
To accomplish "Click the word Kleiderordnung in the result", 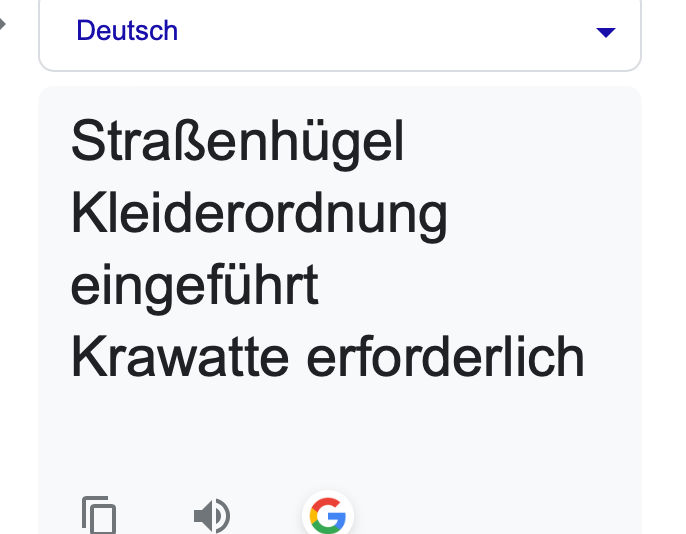I will 259,216.
